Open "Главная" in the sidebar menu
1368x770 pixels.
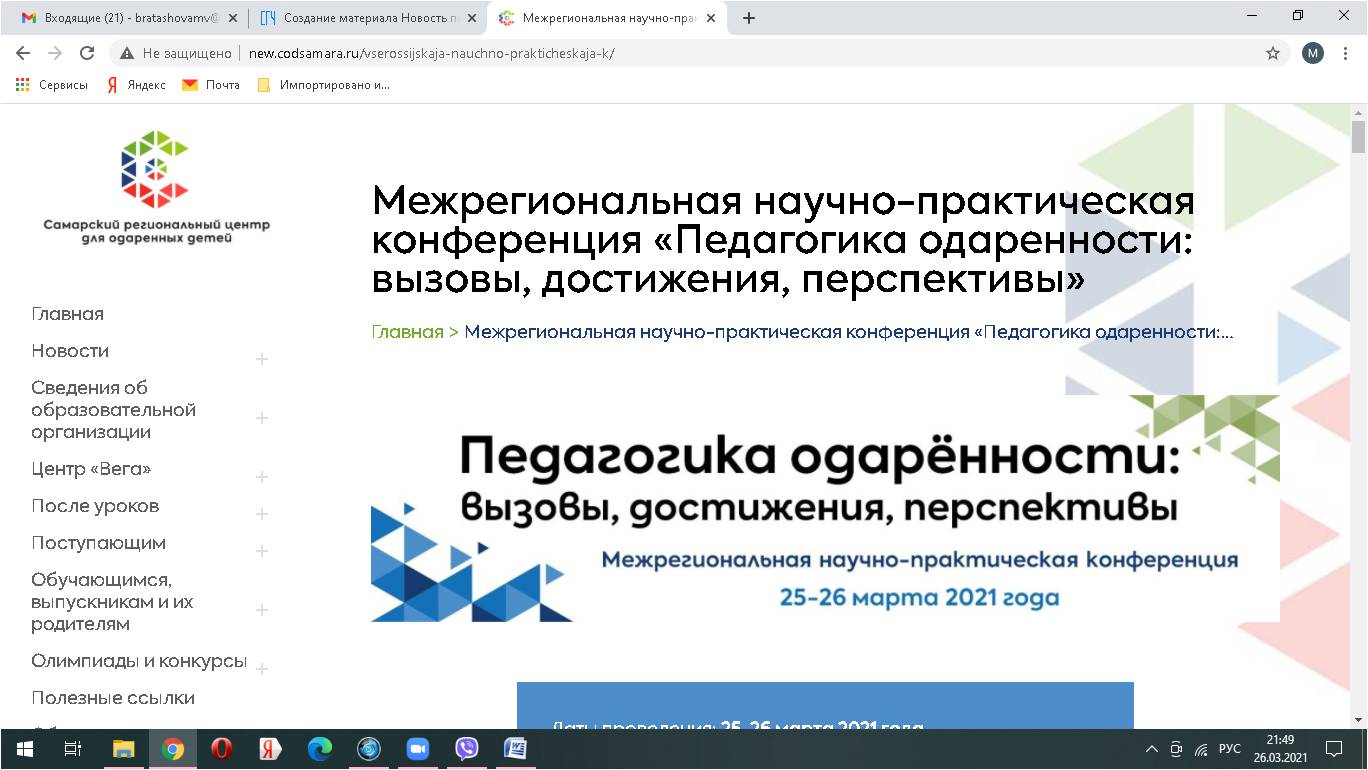[x=67, y=314]
